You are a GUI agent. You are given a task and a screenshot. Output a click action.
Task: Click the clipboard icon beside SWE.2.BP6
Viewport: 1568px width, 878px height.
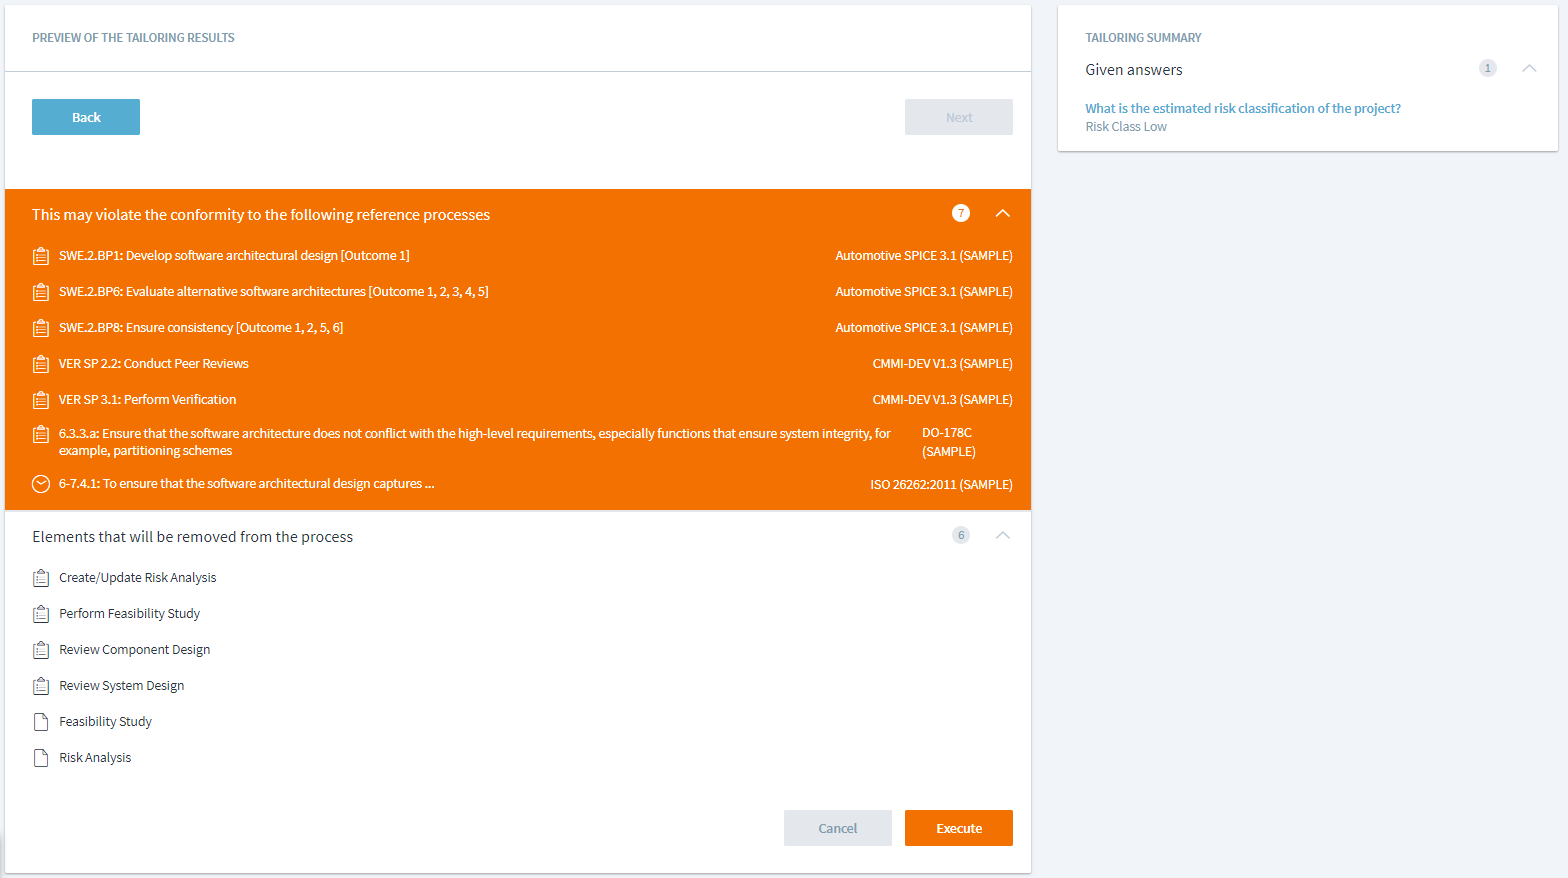click(x=41, y=292)
